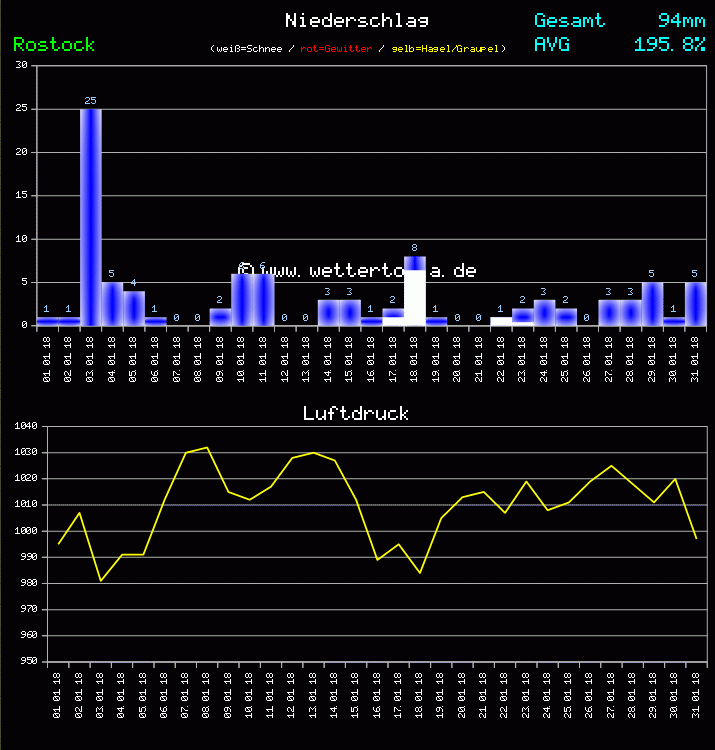Click the 94mm total value

(x=681, y=20)
